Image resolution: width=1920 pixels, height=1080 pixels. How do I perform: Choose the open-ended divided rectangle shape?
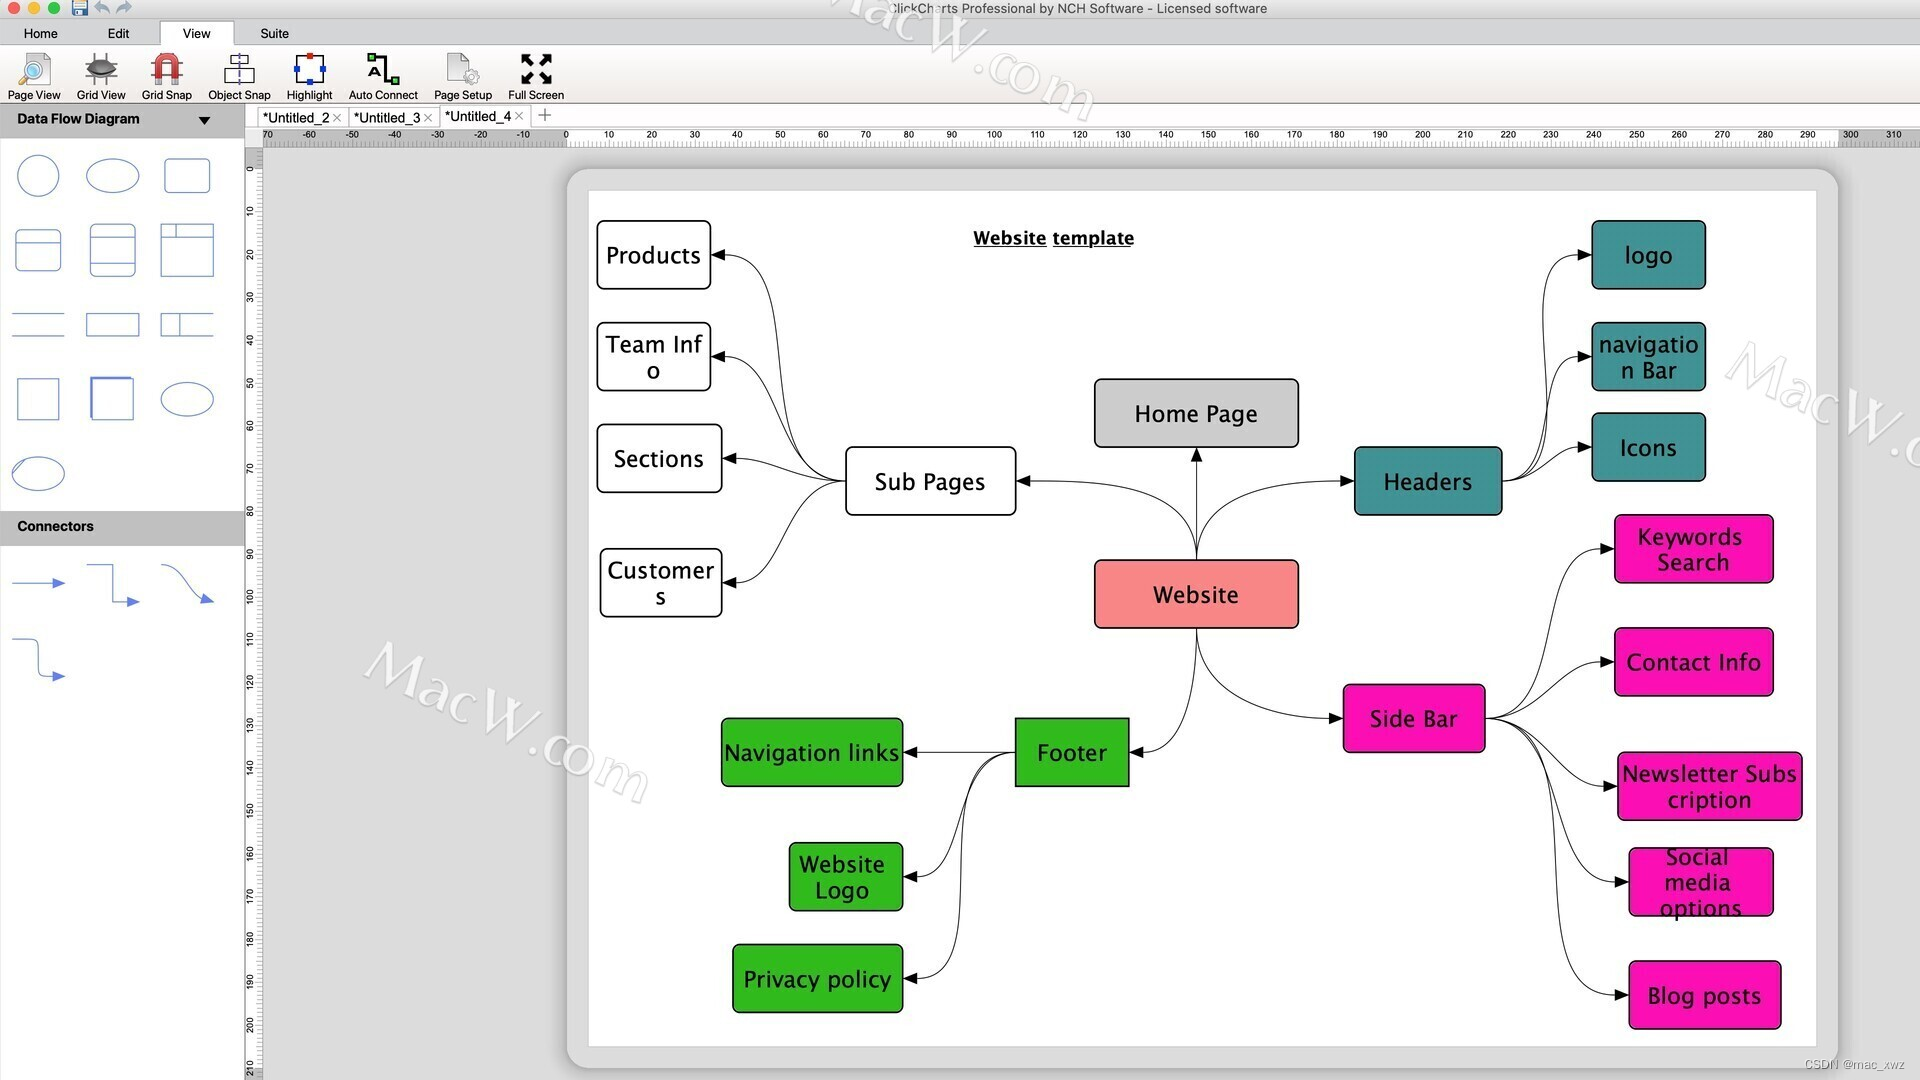click(187, 324)
